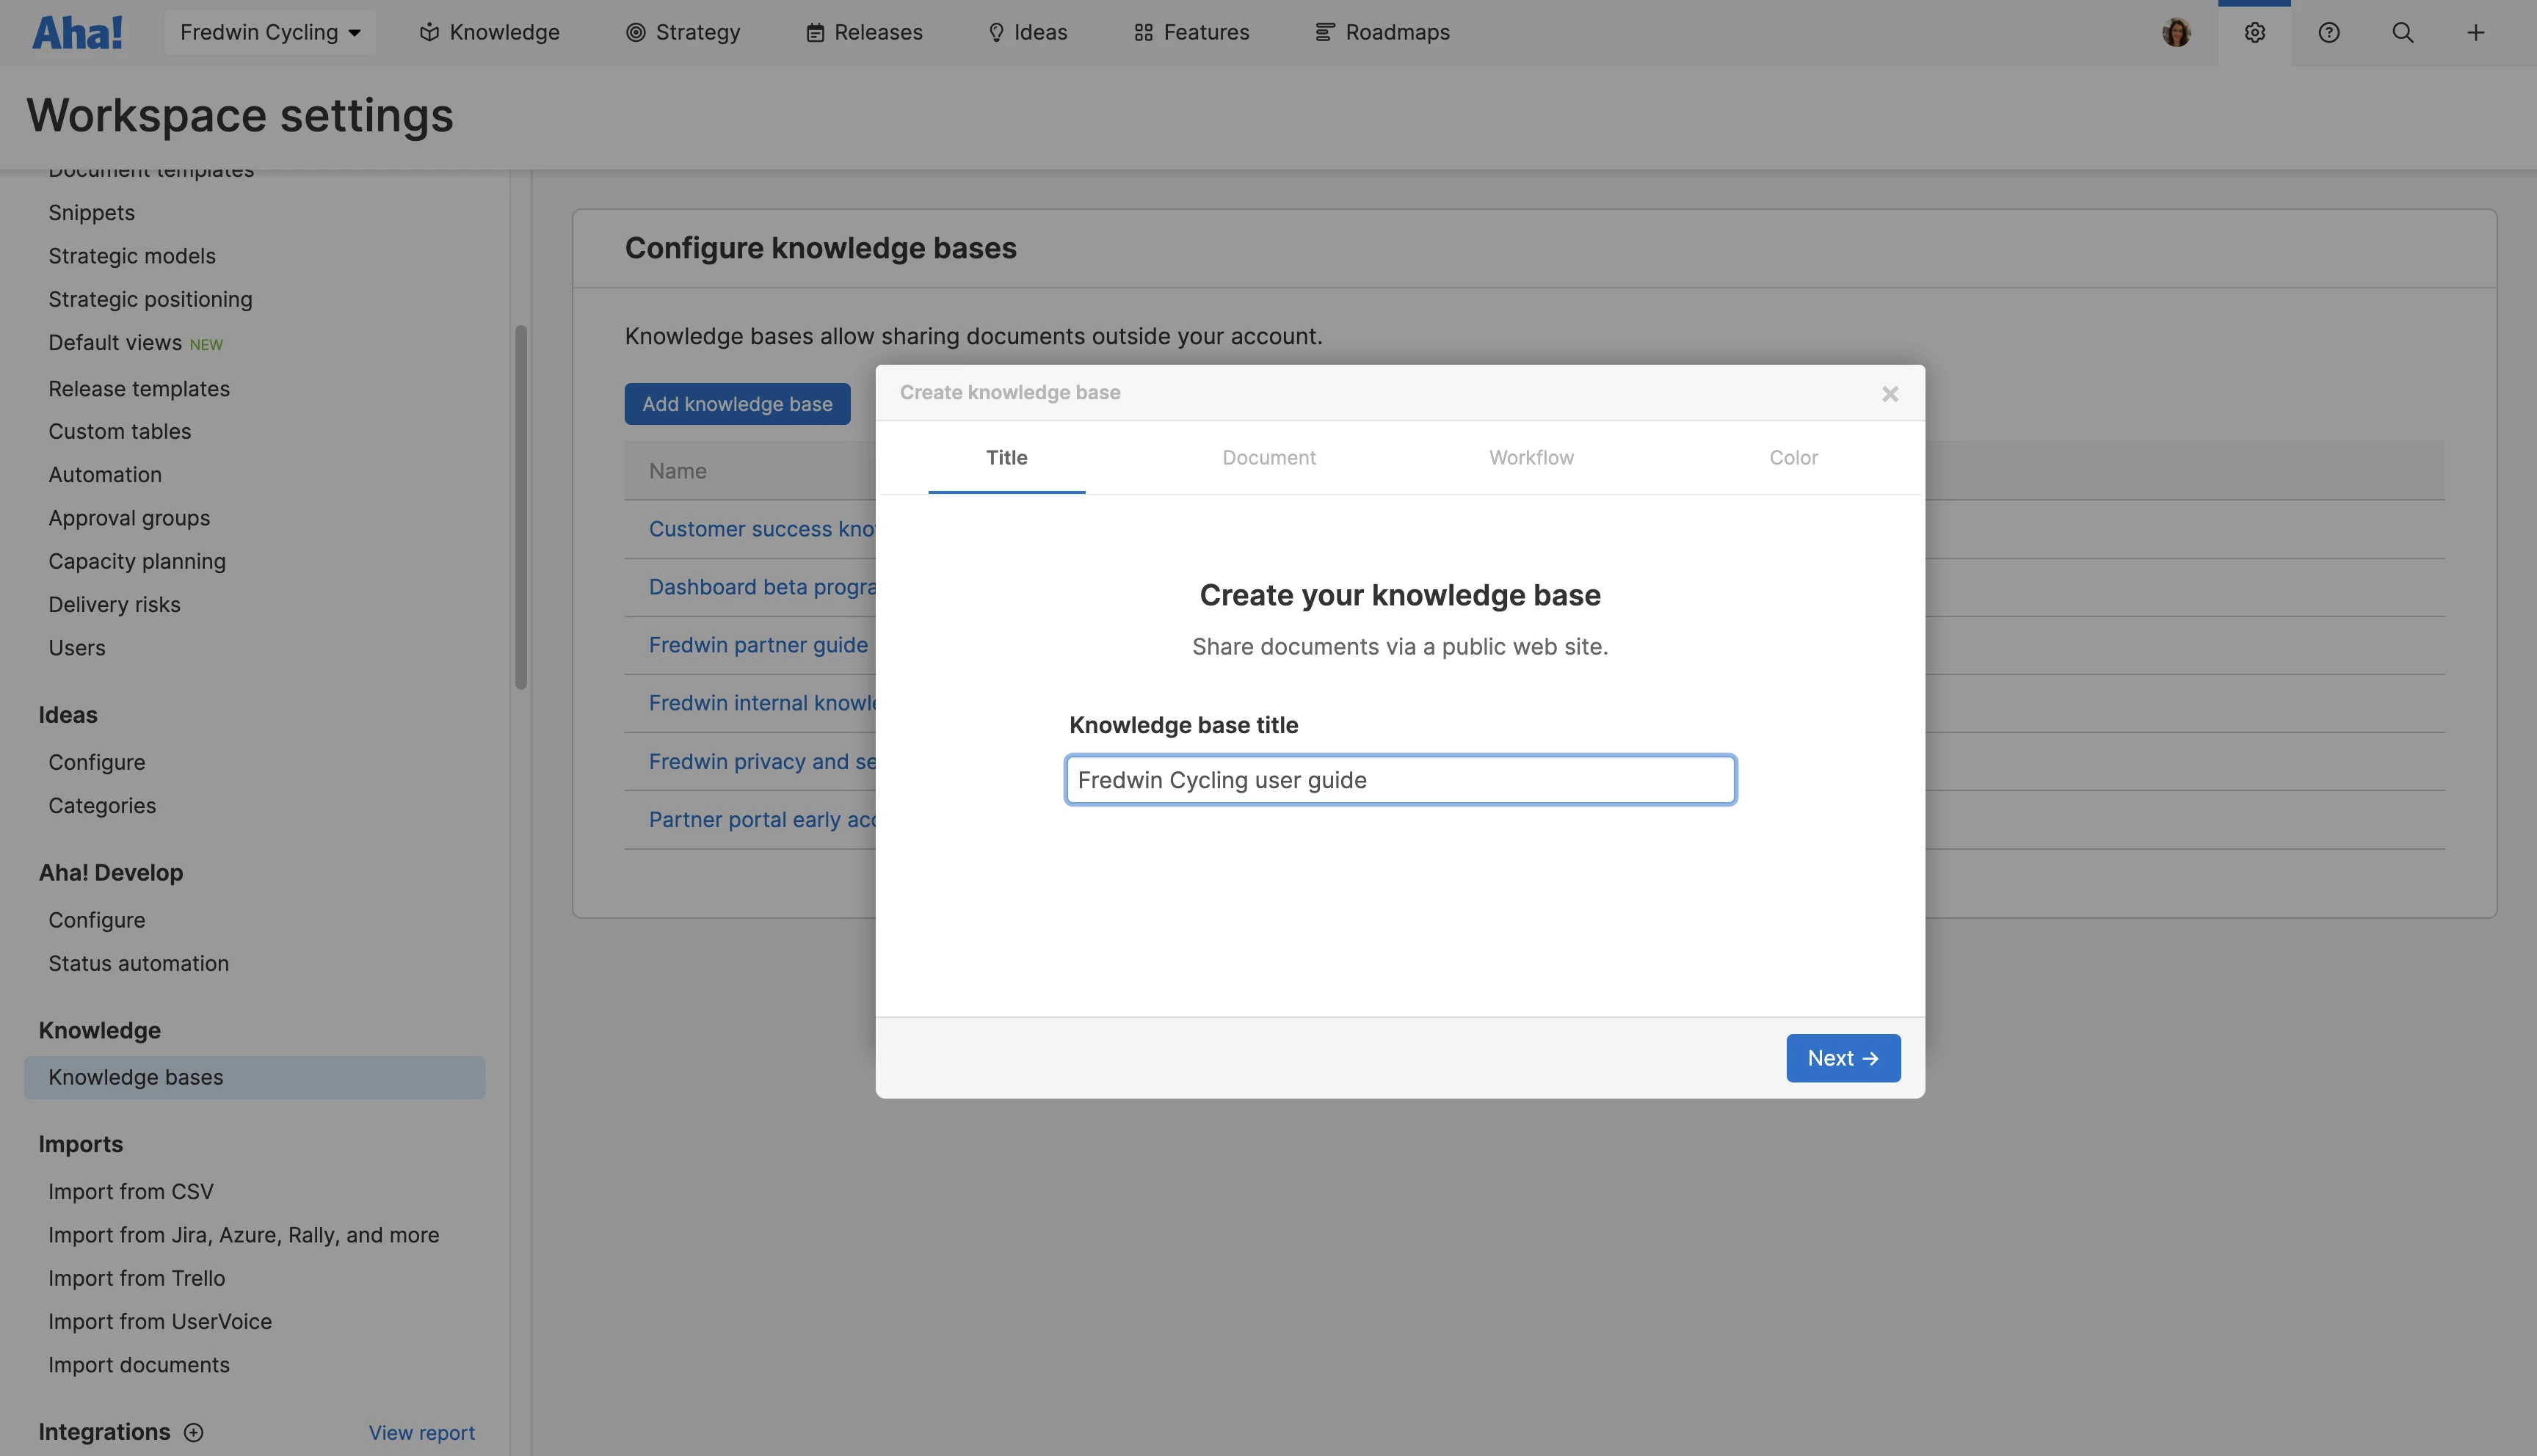Open the Fredwin partner guide link

tap(758, 645)
